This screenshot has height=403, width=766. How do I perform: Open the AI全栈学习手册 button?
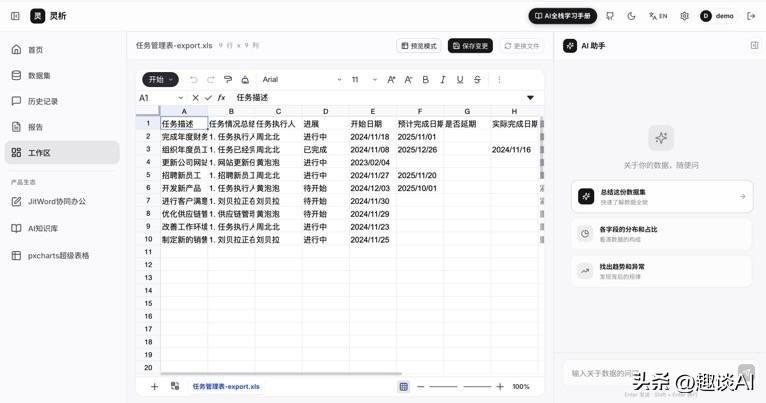point(563,16)
